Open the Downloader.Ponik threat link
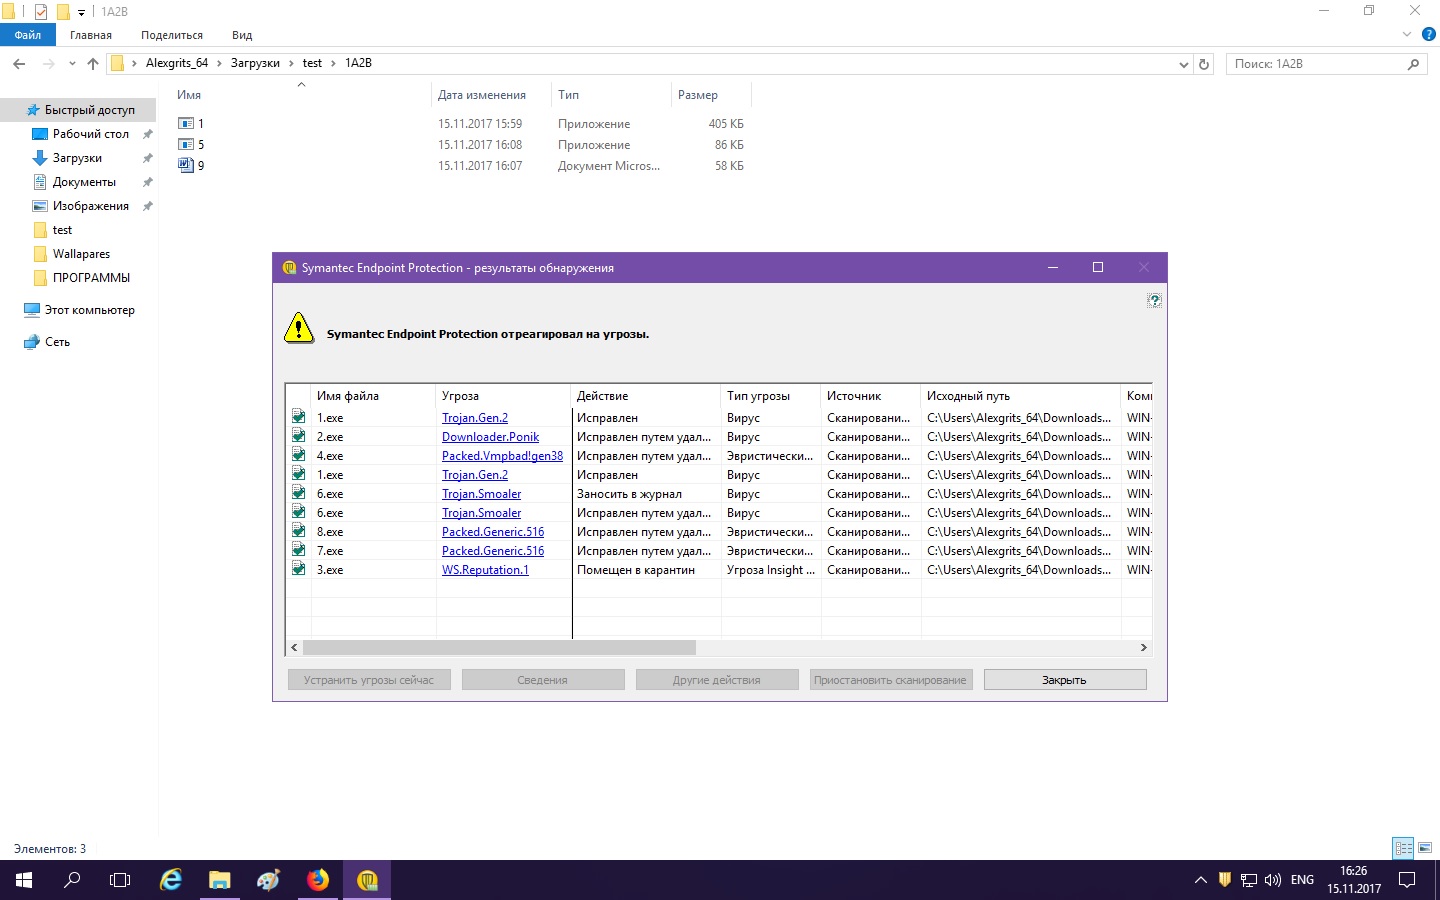The height and width of the screenshot is (900, 1440). click(x=490, y=437)
